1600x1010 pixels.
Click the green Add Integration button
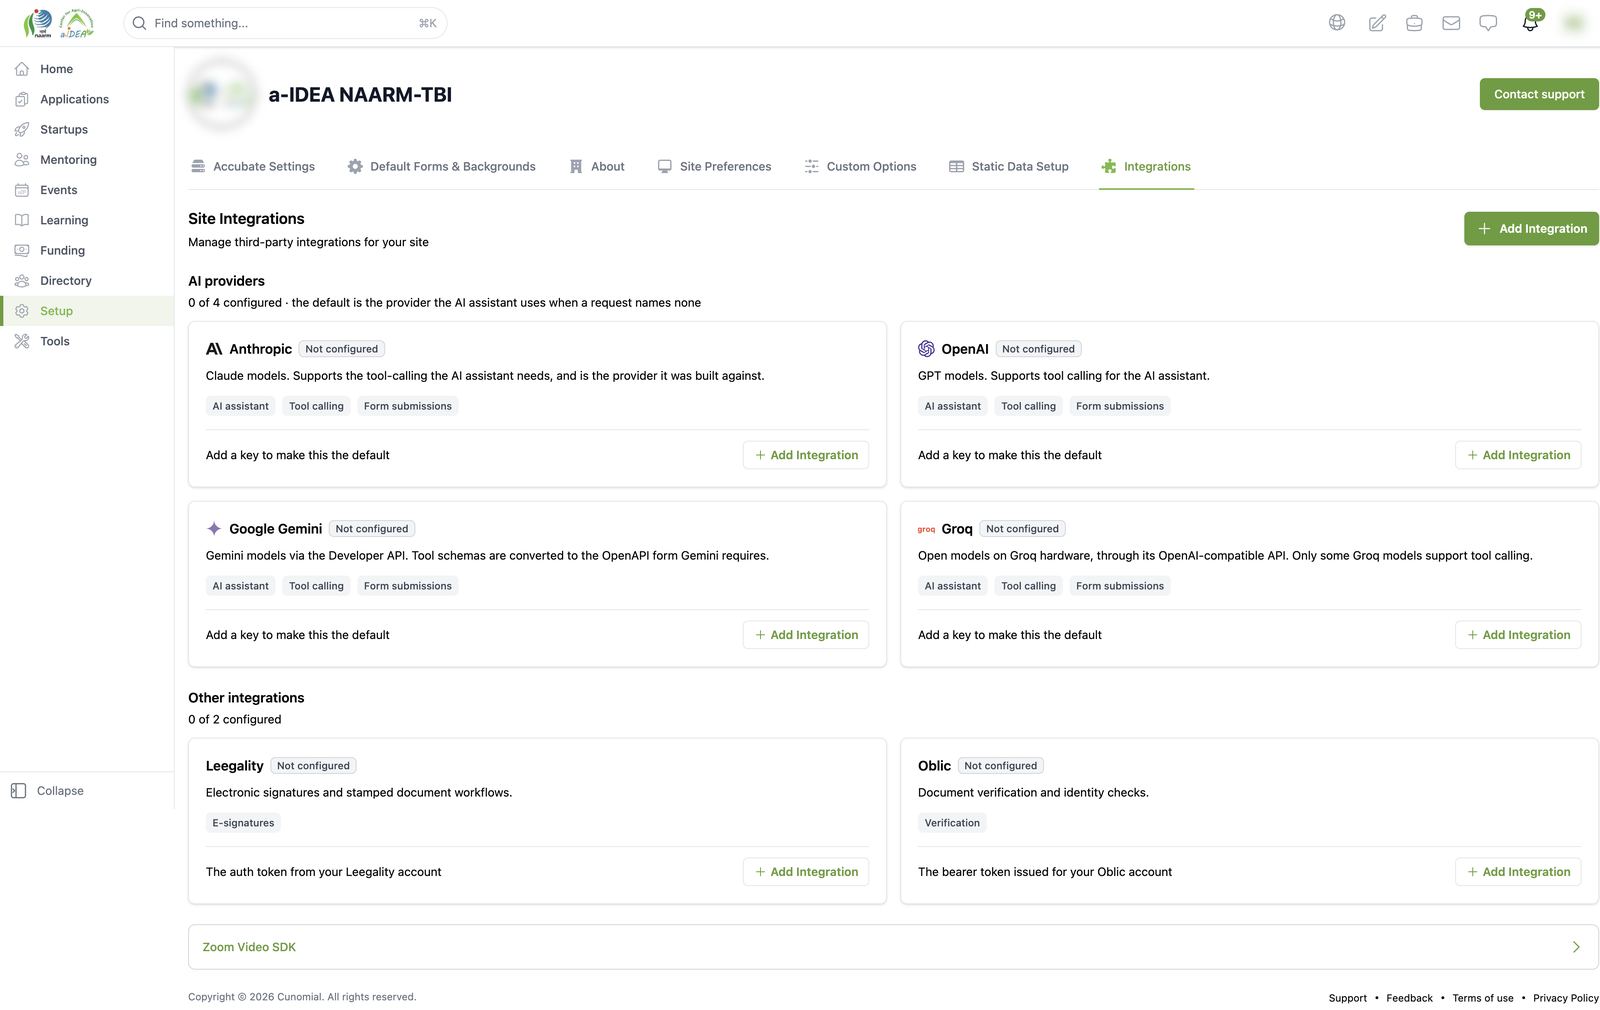tap(1531, 229)
